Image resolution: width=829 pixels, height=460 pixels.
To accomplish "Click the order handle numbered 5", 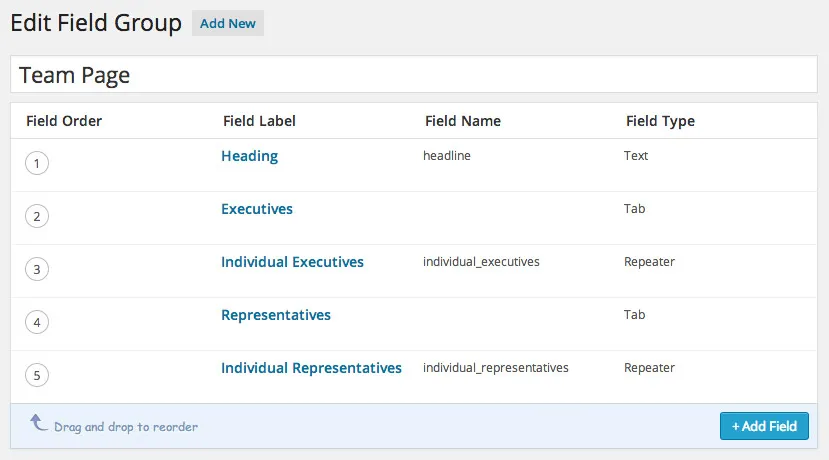I will 37,375.
